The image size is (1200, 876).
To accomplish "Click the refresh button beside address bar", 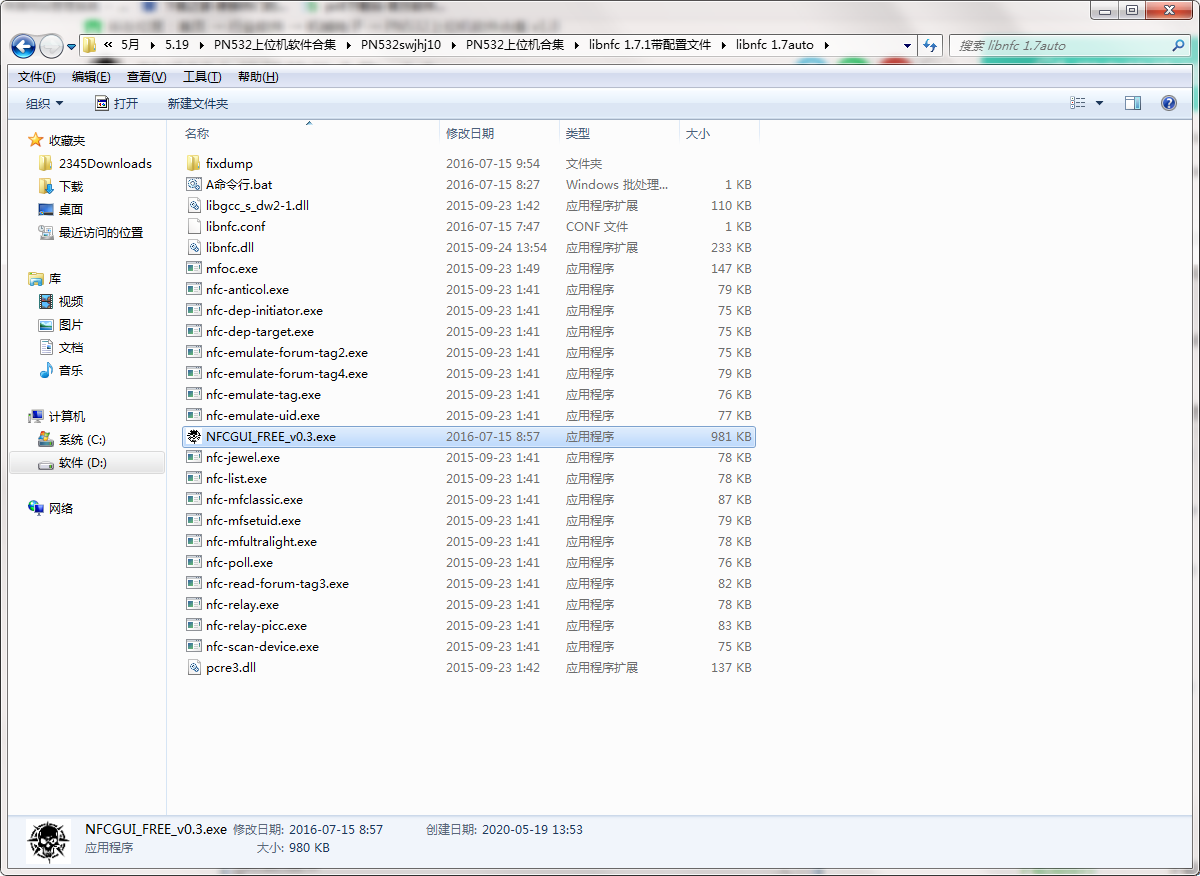I will pyautogui.click(x=930, y=46).
